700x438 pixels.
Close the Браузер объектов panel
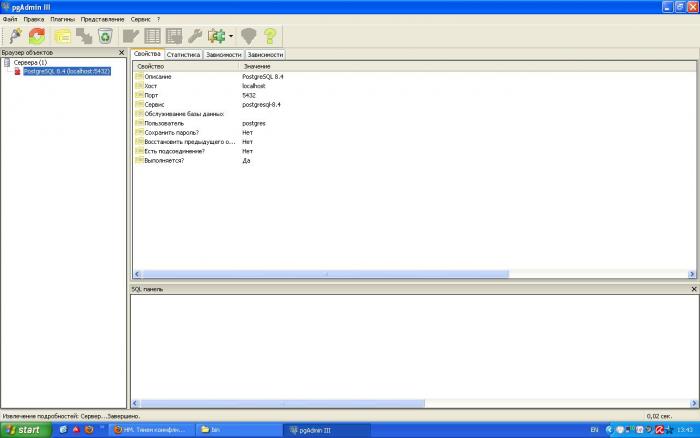pos(121,52)
